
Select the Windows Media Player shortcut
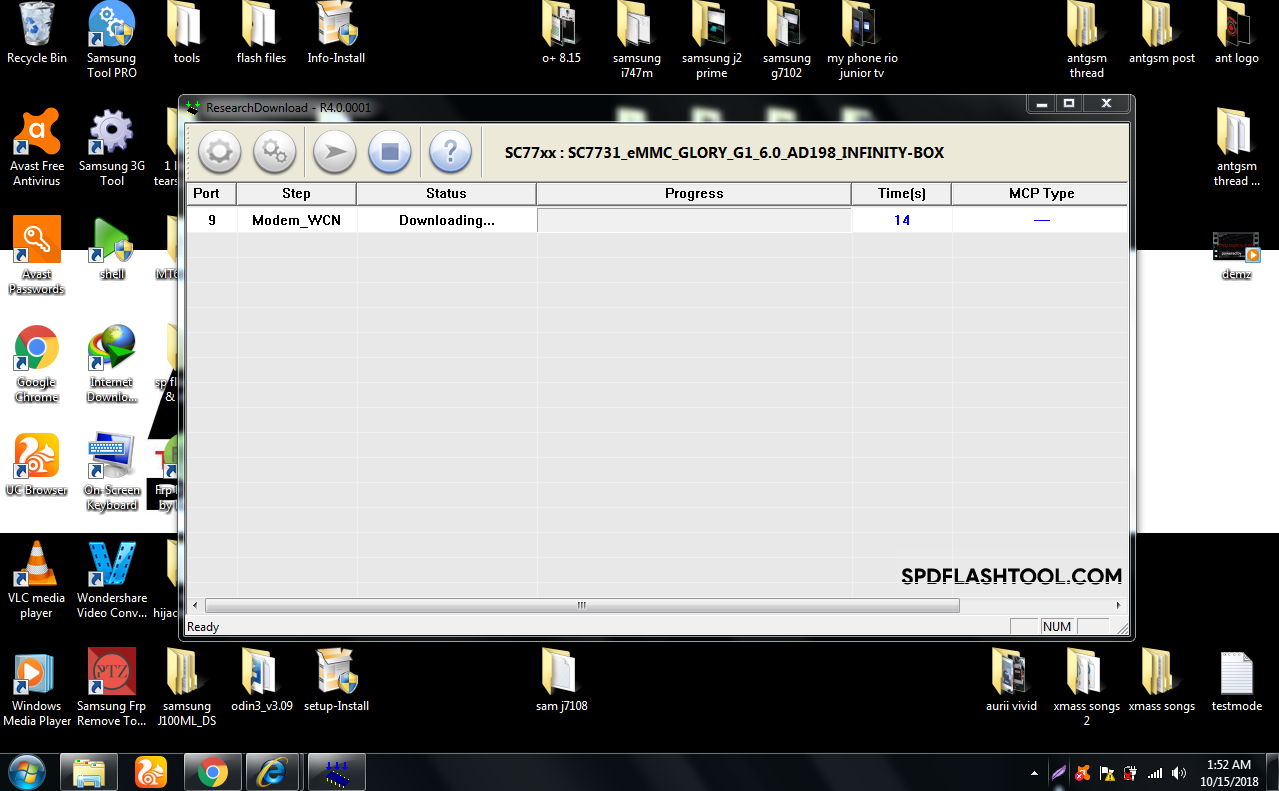[x=37, y=688]
